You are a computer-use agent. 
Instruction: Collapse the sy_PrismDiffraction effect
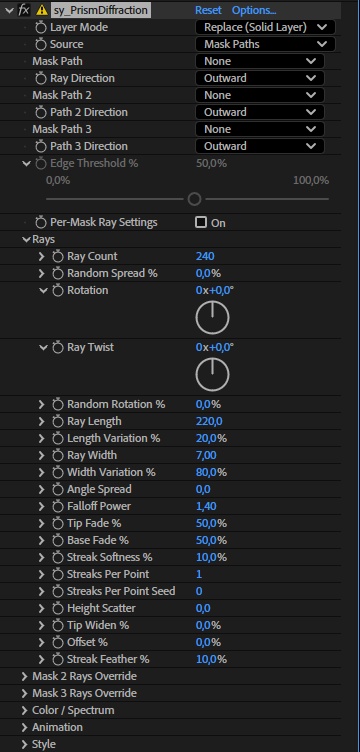pos(9,10)
